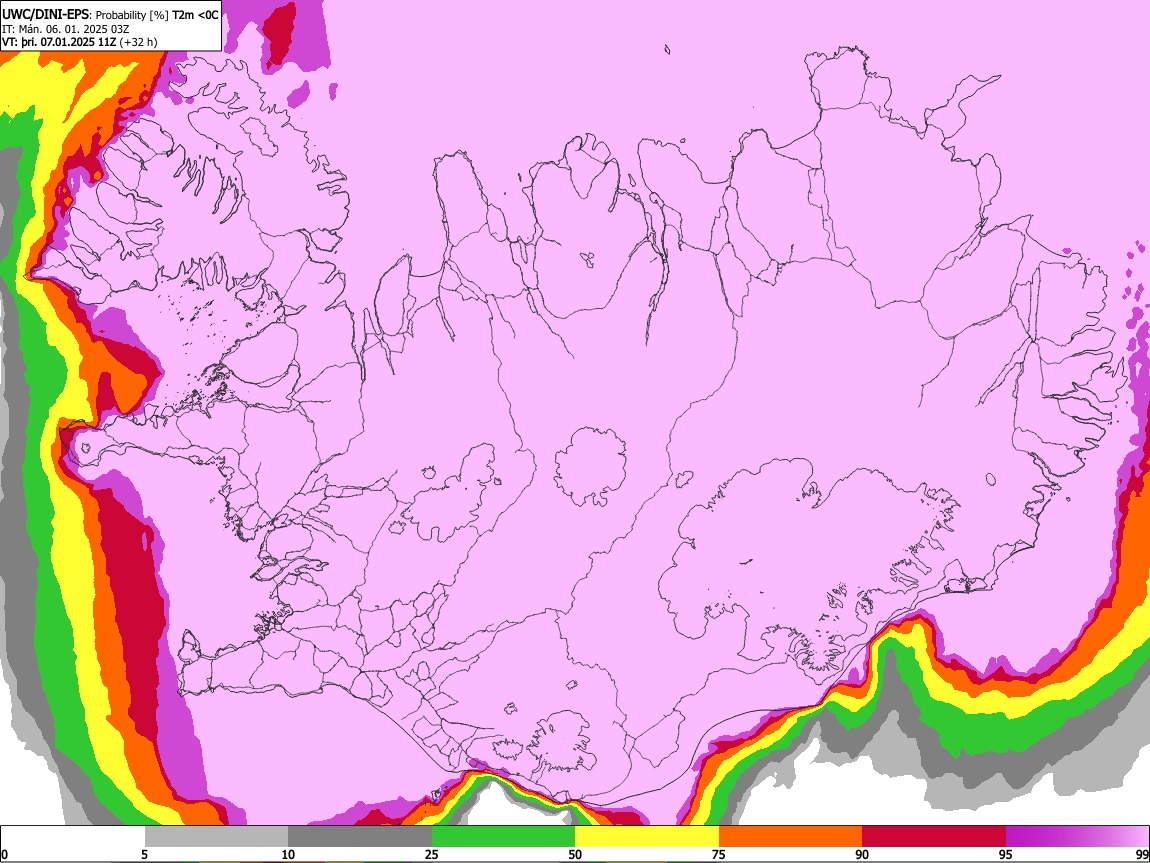Click the legend scale value 90
Image resolution: width=1150 pixels, height=863 pixels.
(x=862, y=854)
